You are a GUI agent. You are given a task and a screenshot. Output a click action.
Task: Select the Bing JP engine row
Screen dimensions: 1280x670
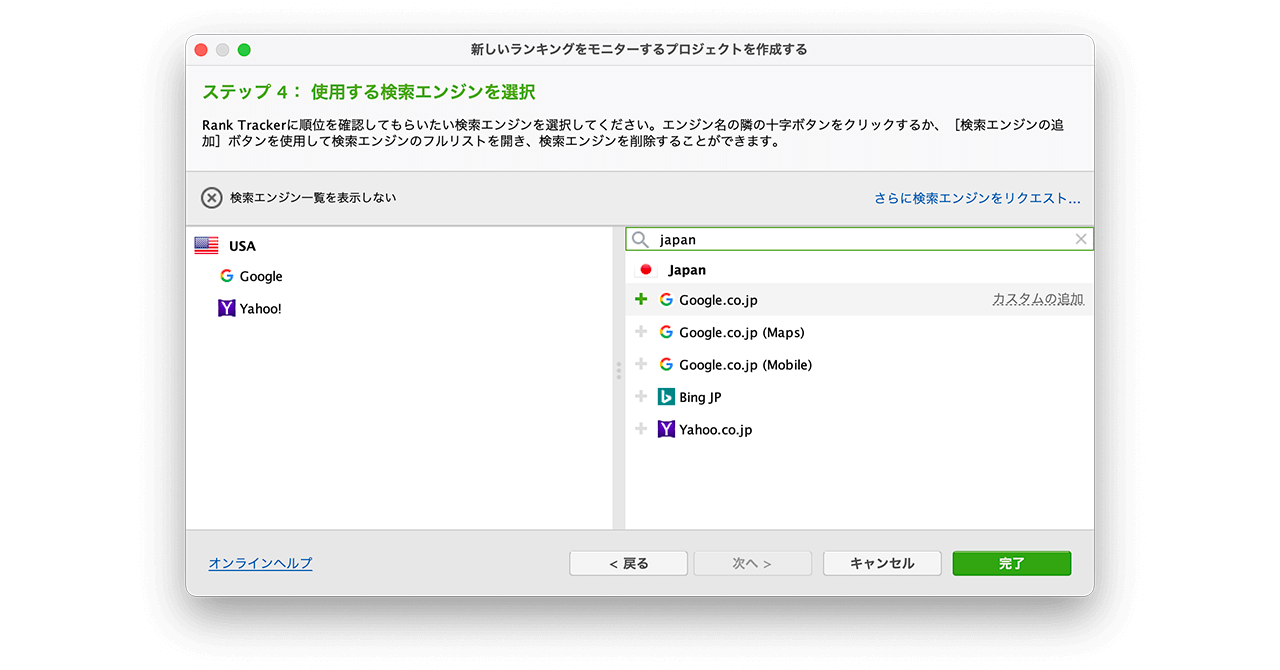coord(700,397)
